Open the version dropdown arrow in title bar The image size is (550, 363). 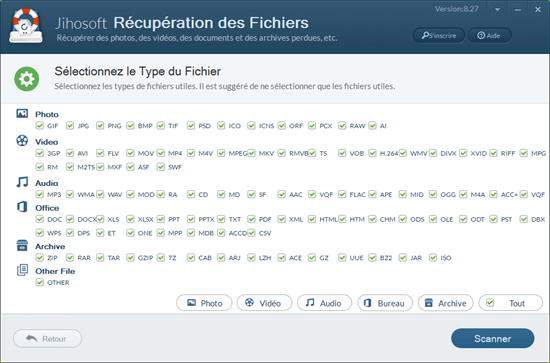click(497, 10)
